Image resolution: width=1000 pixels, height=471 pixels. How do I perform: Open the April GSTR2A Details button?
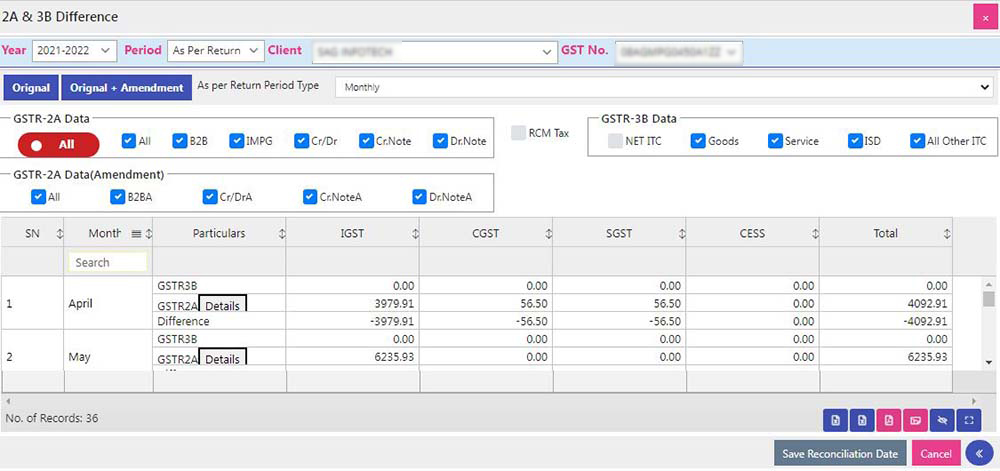tap(222, 306)
